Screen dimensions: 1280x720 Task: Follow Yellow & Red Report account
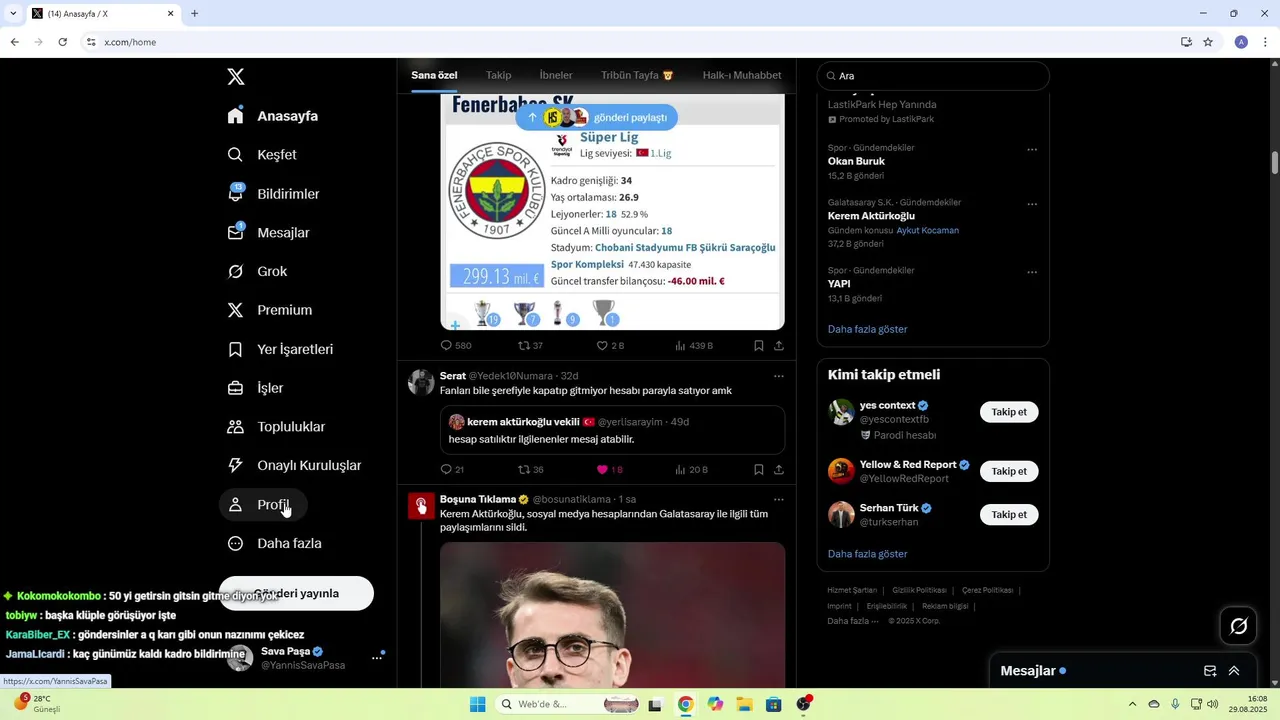point(1009,471)
